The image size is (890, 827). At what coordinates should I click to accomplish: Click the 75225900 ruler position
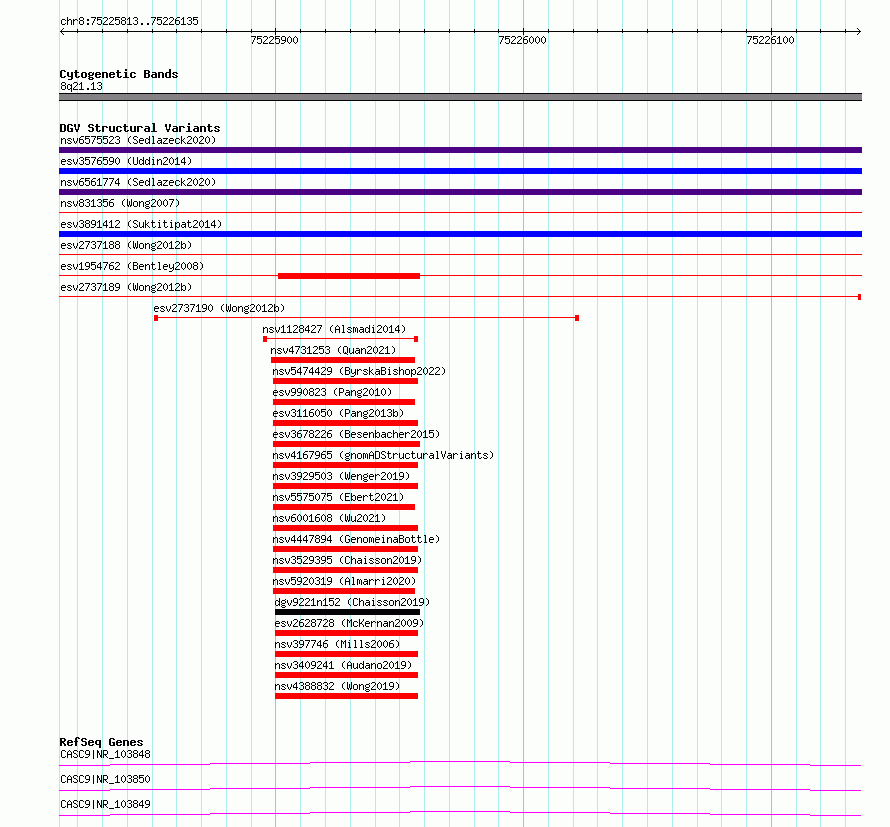coord(274,40)
